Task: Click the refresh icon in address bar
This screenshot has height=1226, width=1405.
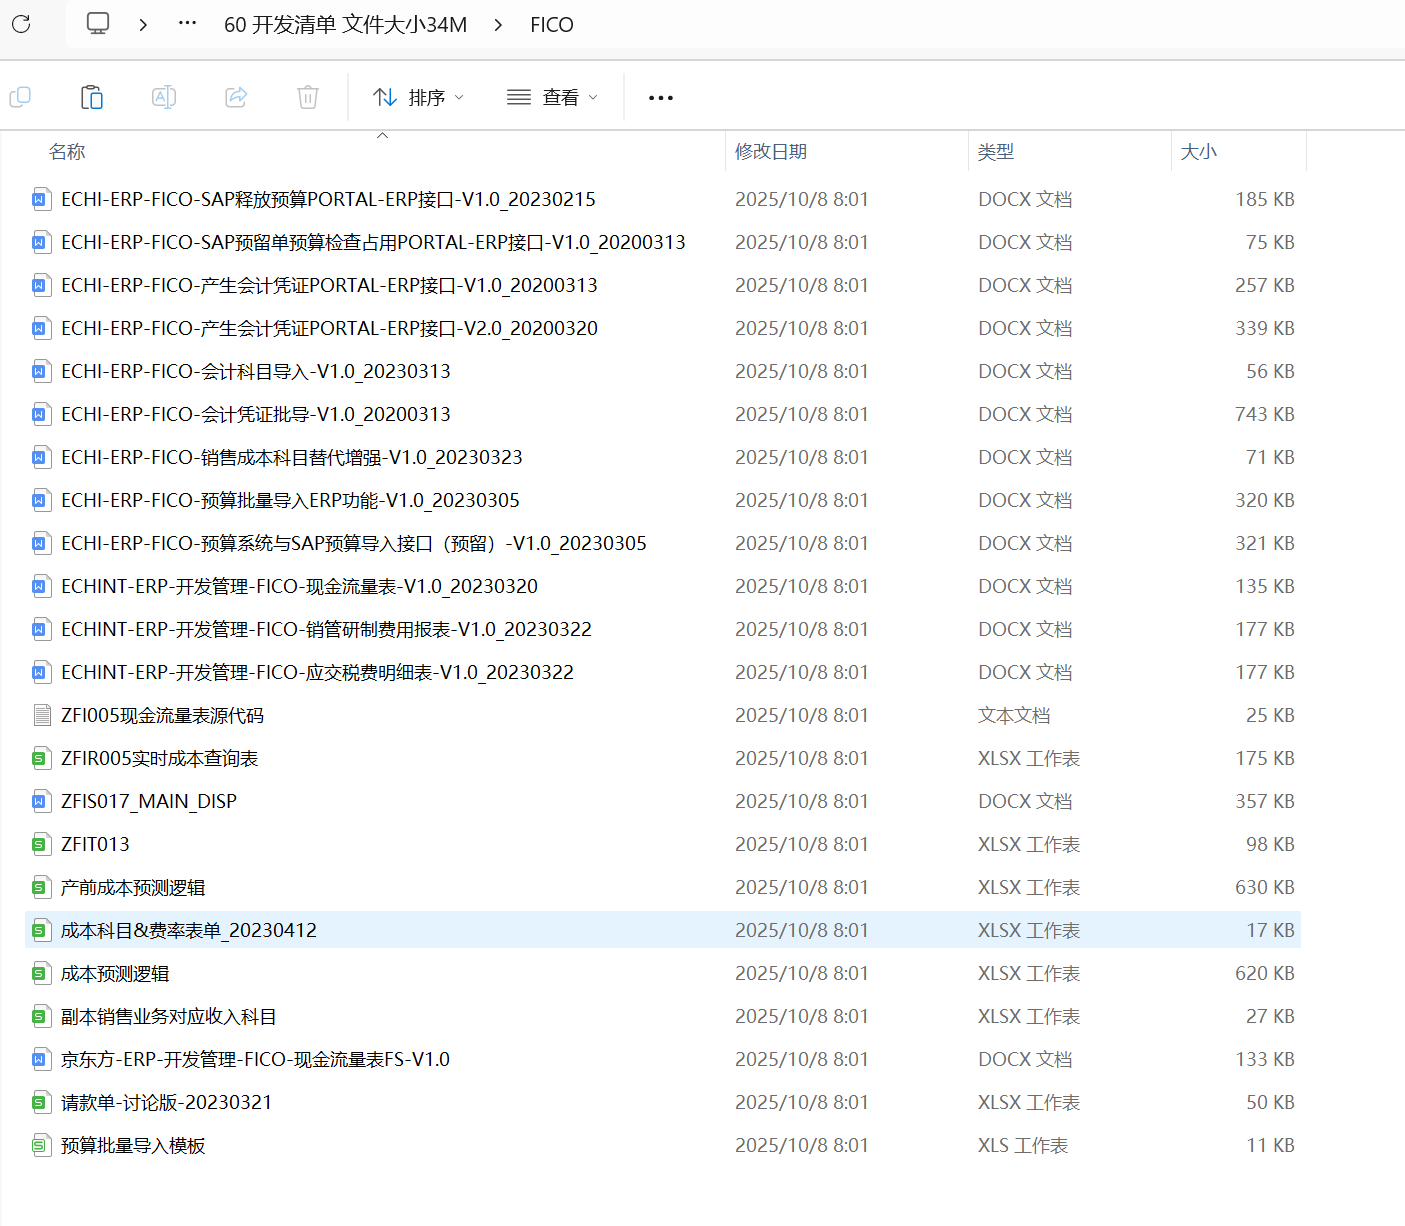Action: (21, 24)
